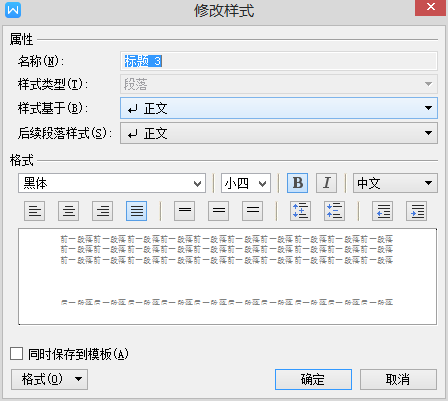Open disabled 样式类型 dropdown 段落

coord(279,84)
